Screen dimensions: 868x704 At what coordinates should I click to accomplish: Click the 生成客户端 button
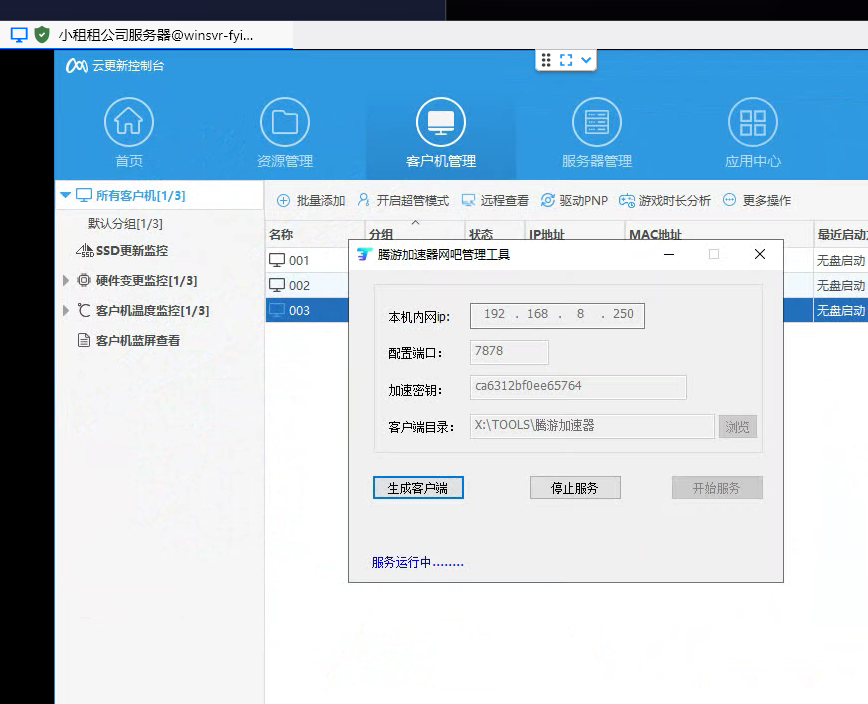coord(418,488)
